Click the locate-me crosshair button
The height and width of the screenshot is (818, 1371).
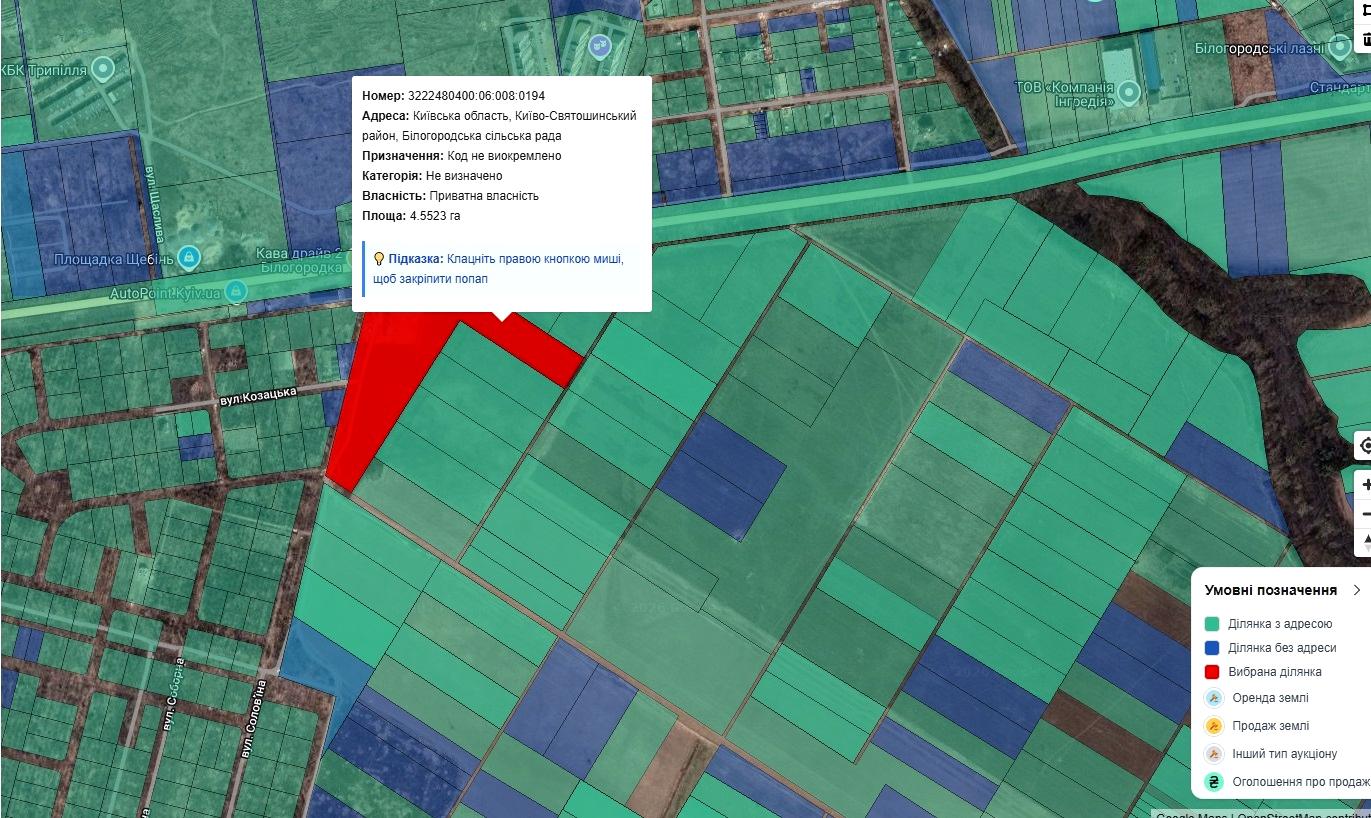pyautogui.click(x=1366, y=446)
